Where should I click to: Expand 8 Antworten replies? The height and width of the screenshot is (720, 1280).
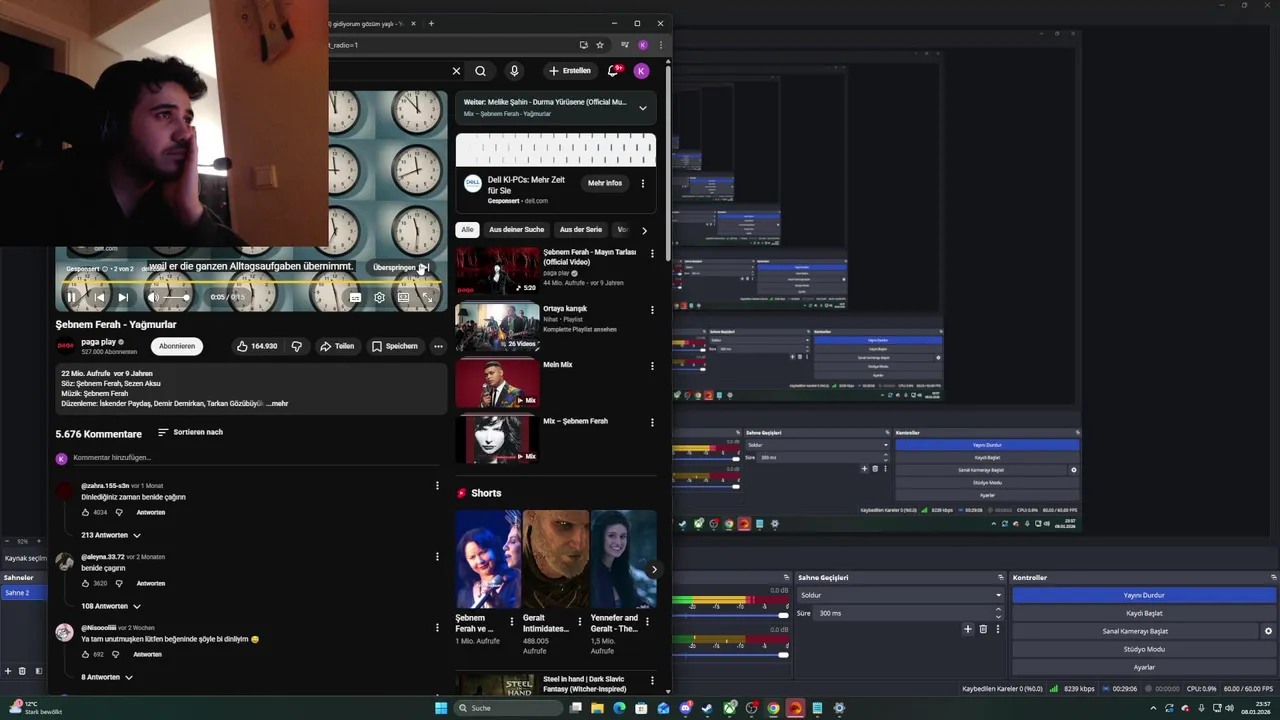click(x=107, y=677)
